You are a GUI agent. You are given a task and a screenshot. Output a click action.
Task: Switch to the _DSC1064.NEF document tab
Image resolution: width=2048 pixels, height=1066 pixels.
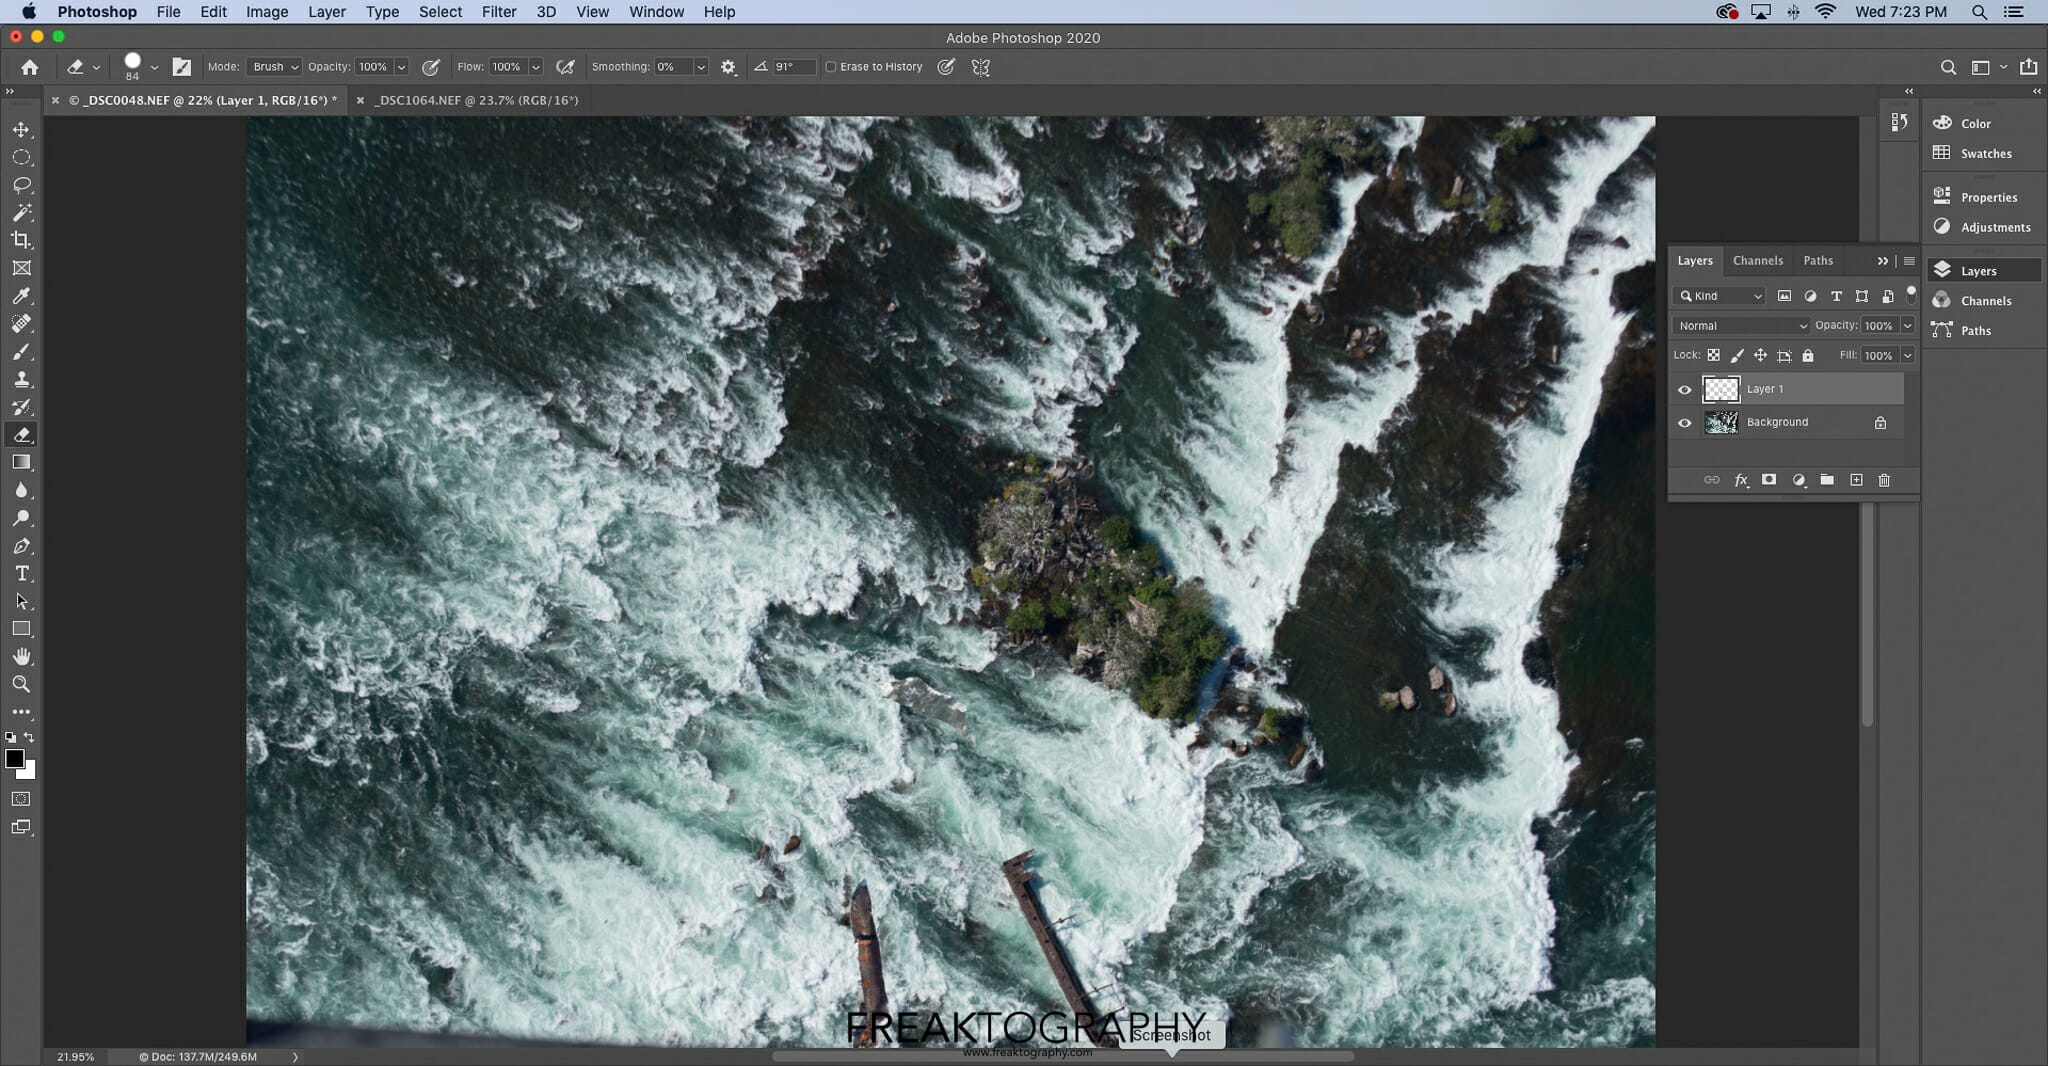coord(476,100)
